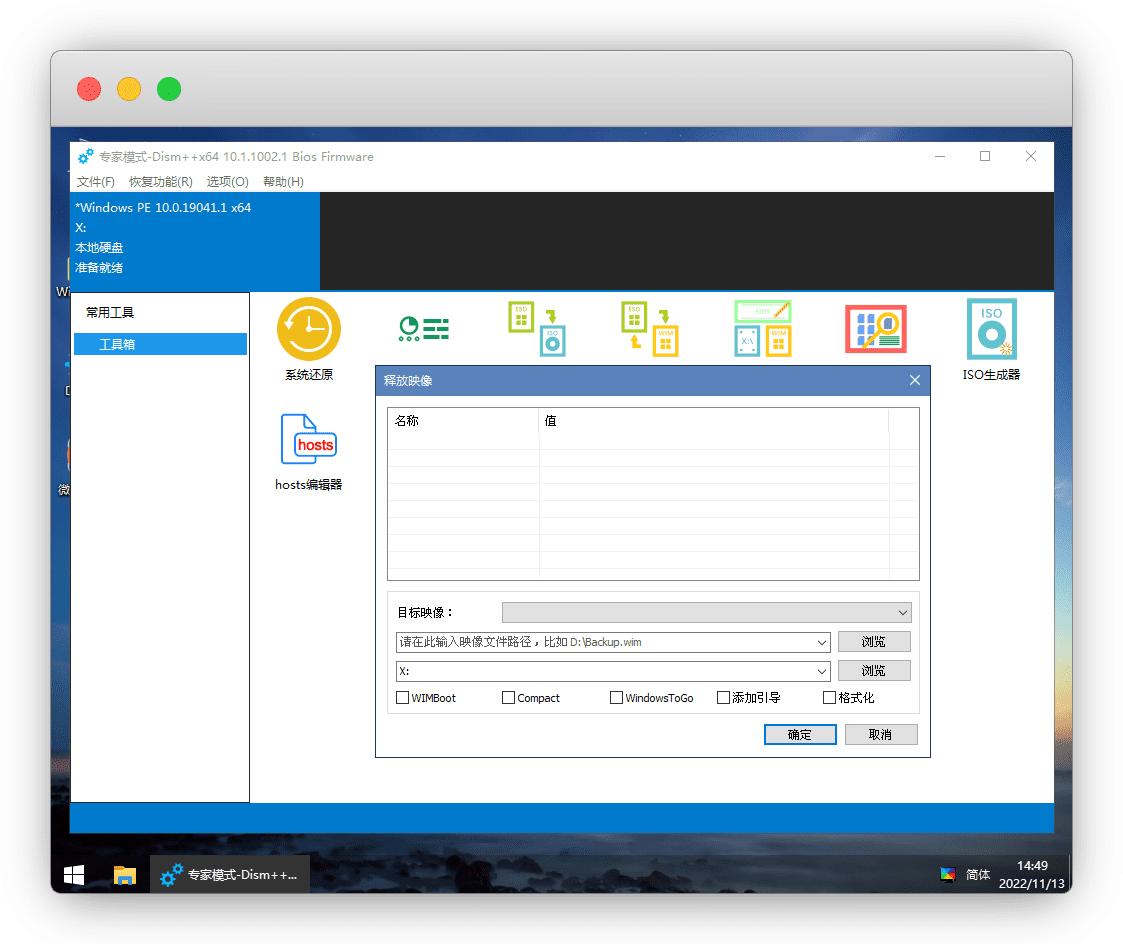The height and width of the screenshot is (944, 1123).
Task: Open the 系统还原 clock icon
Action: click(308, 329)
